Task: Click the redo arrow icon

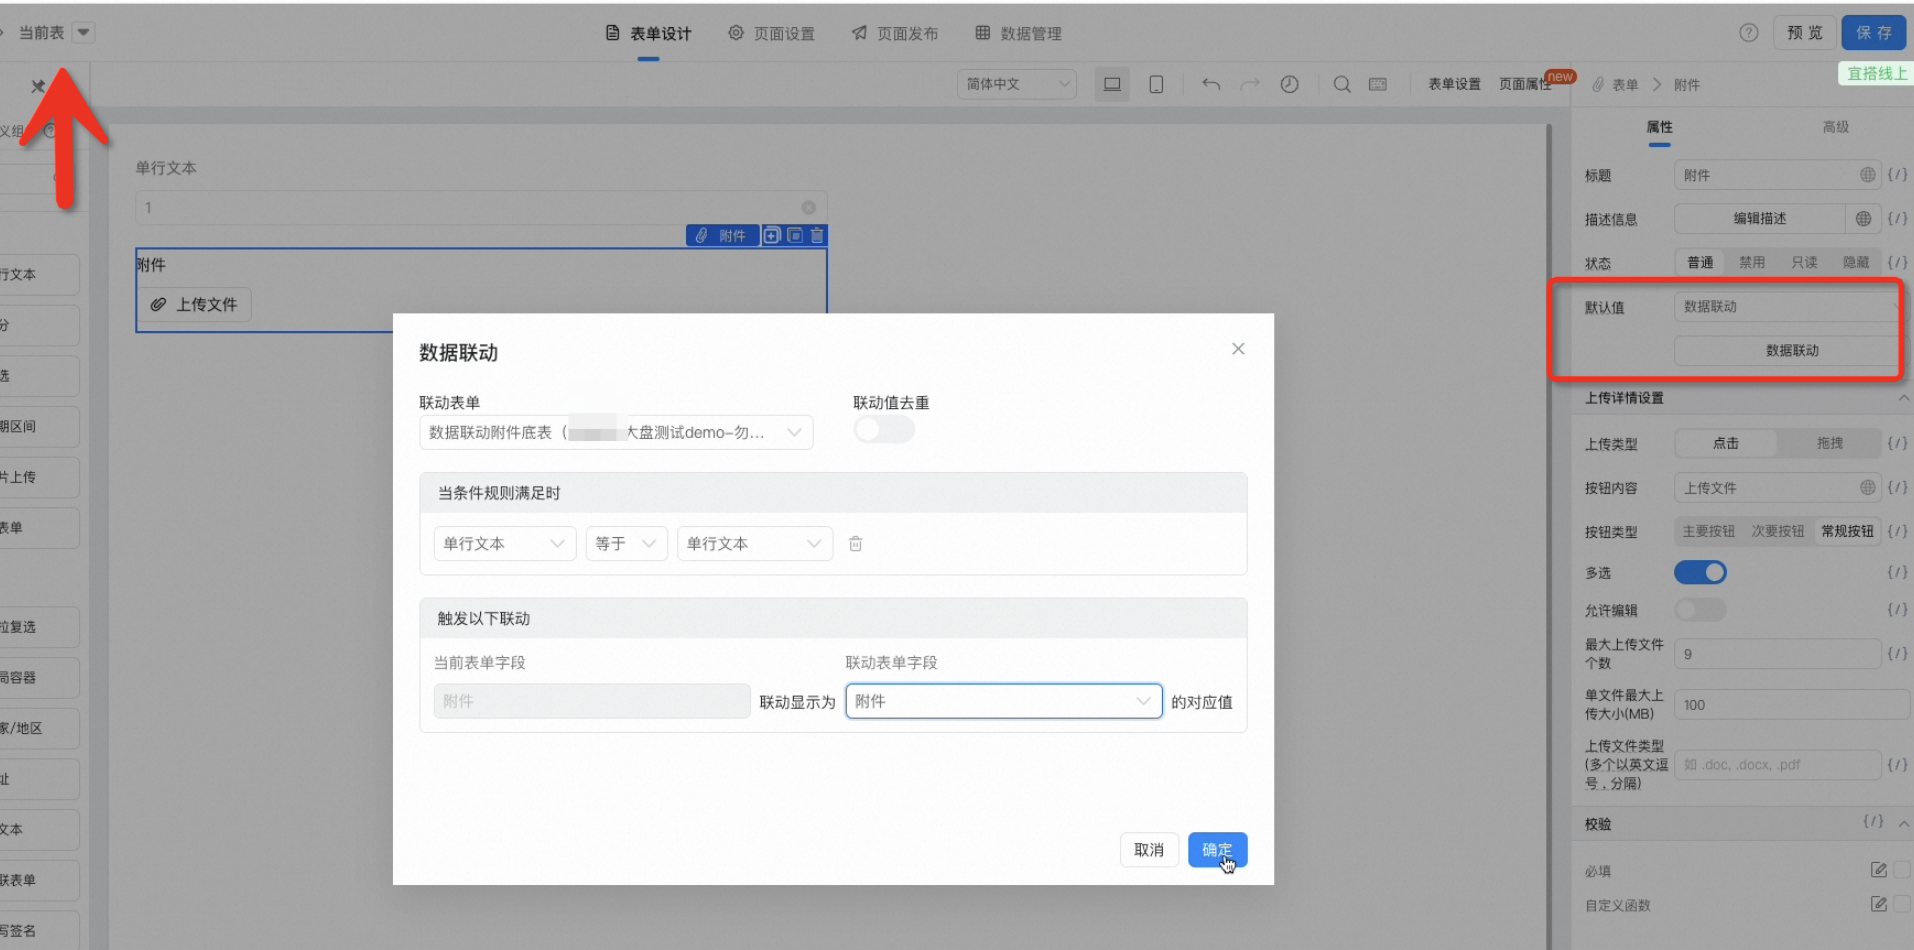Action: click(x=1250, y=84)
